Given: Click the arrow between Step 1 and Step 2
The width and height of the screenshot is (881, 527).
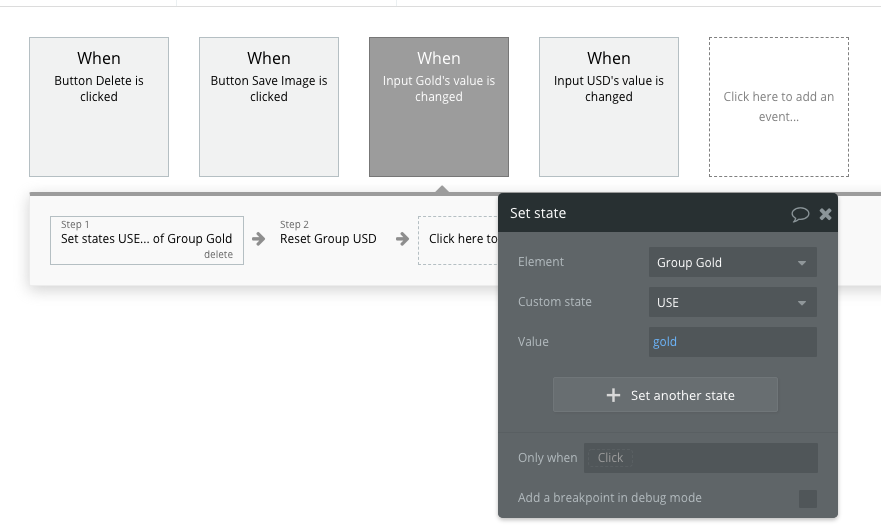Looking at the screenshot, I should click(258, 239).
